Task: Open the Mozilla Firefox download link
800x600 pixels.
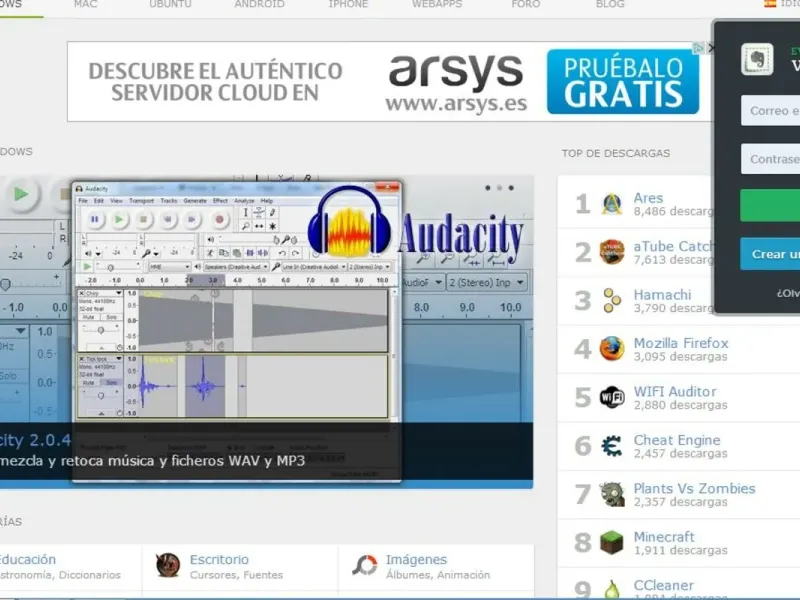Action: [681, 343]
